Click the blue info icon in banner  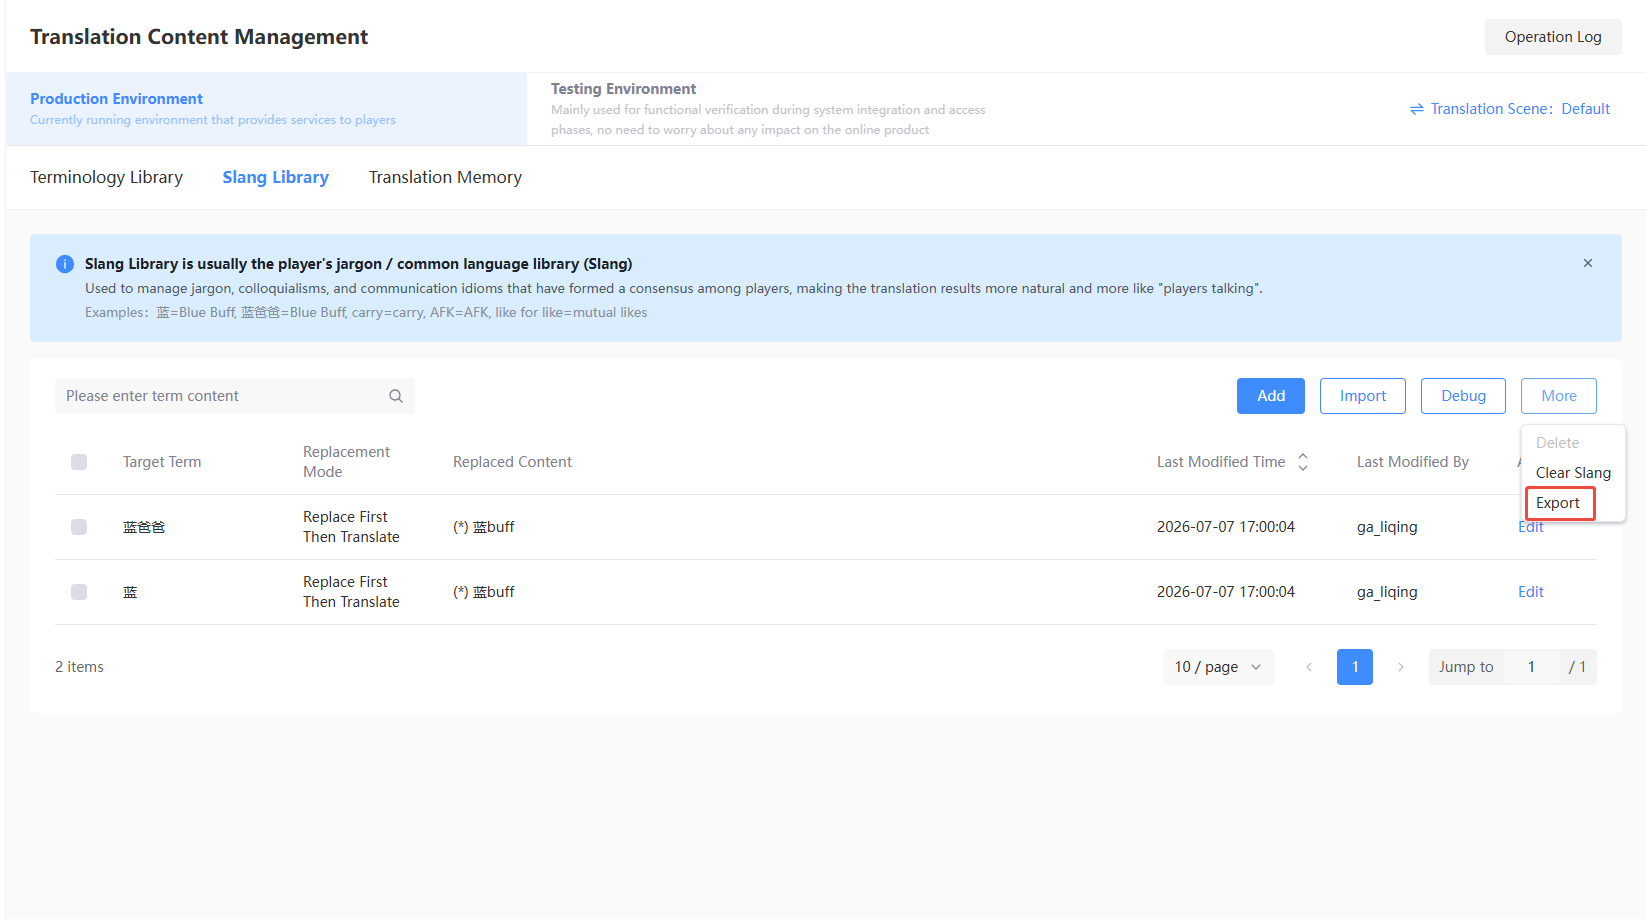65,264
